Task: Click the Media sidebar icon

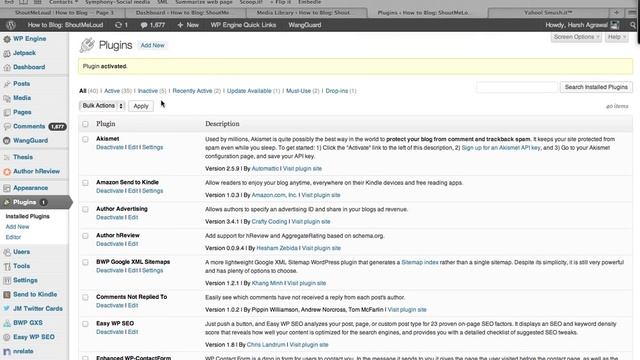Action: tap(7, 98)
